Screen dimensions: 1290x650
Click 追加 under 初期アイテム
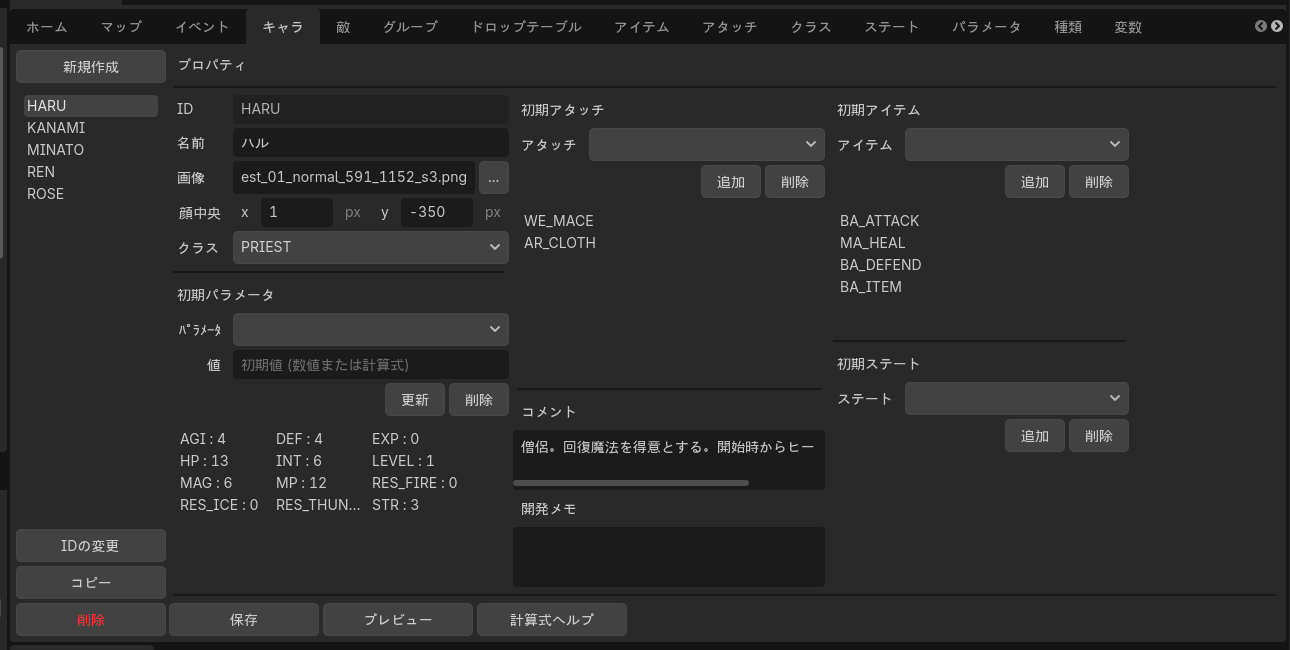pos(1035,182)
